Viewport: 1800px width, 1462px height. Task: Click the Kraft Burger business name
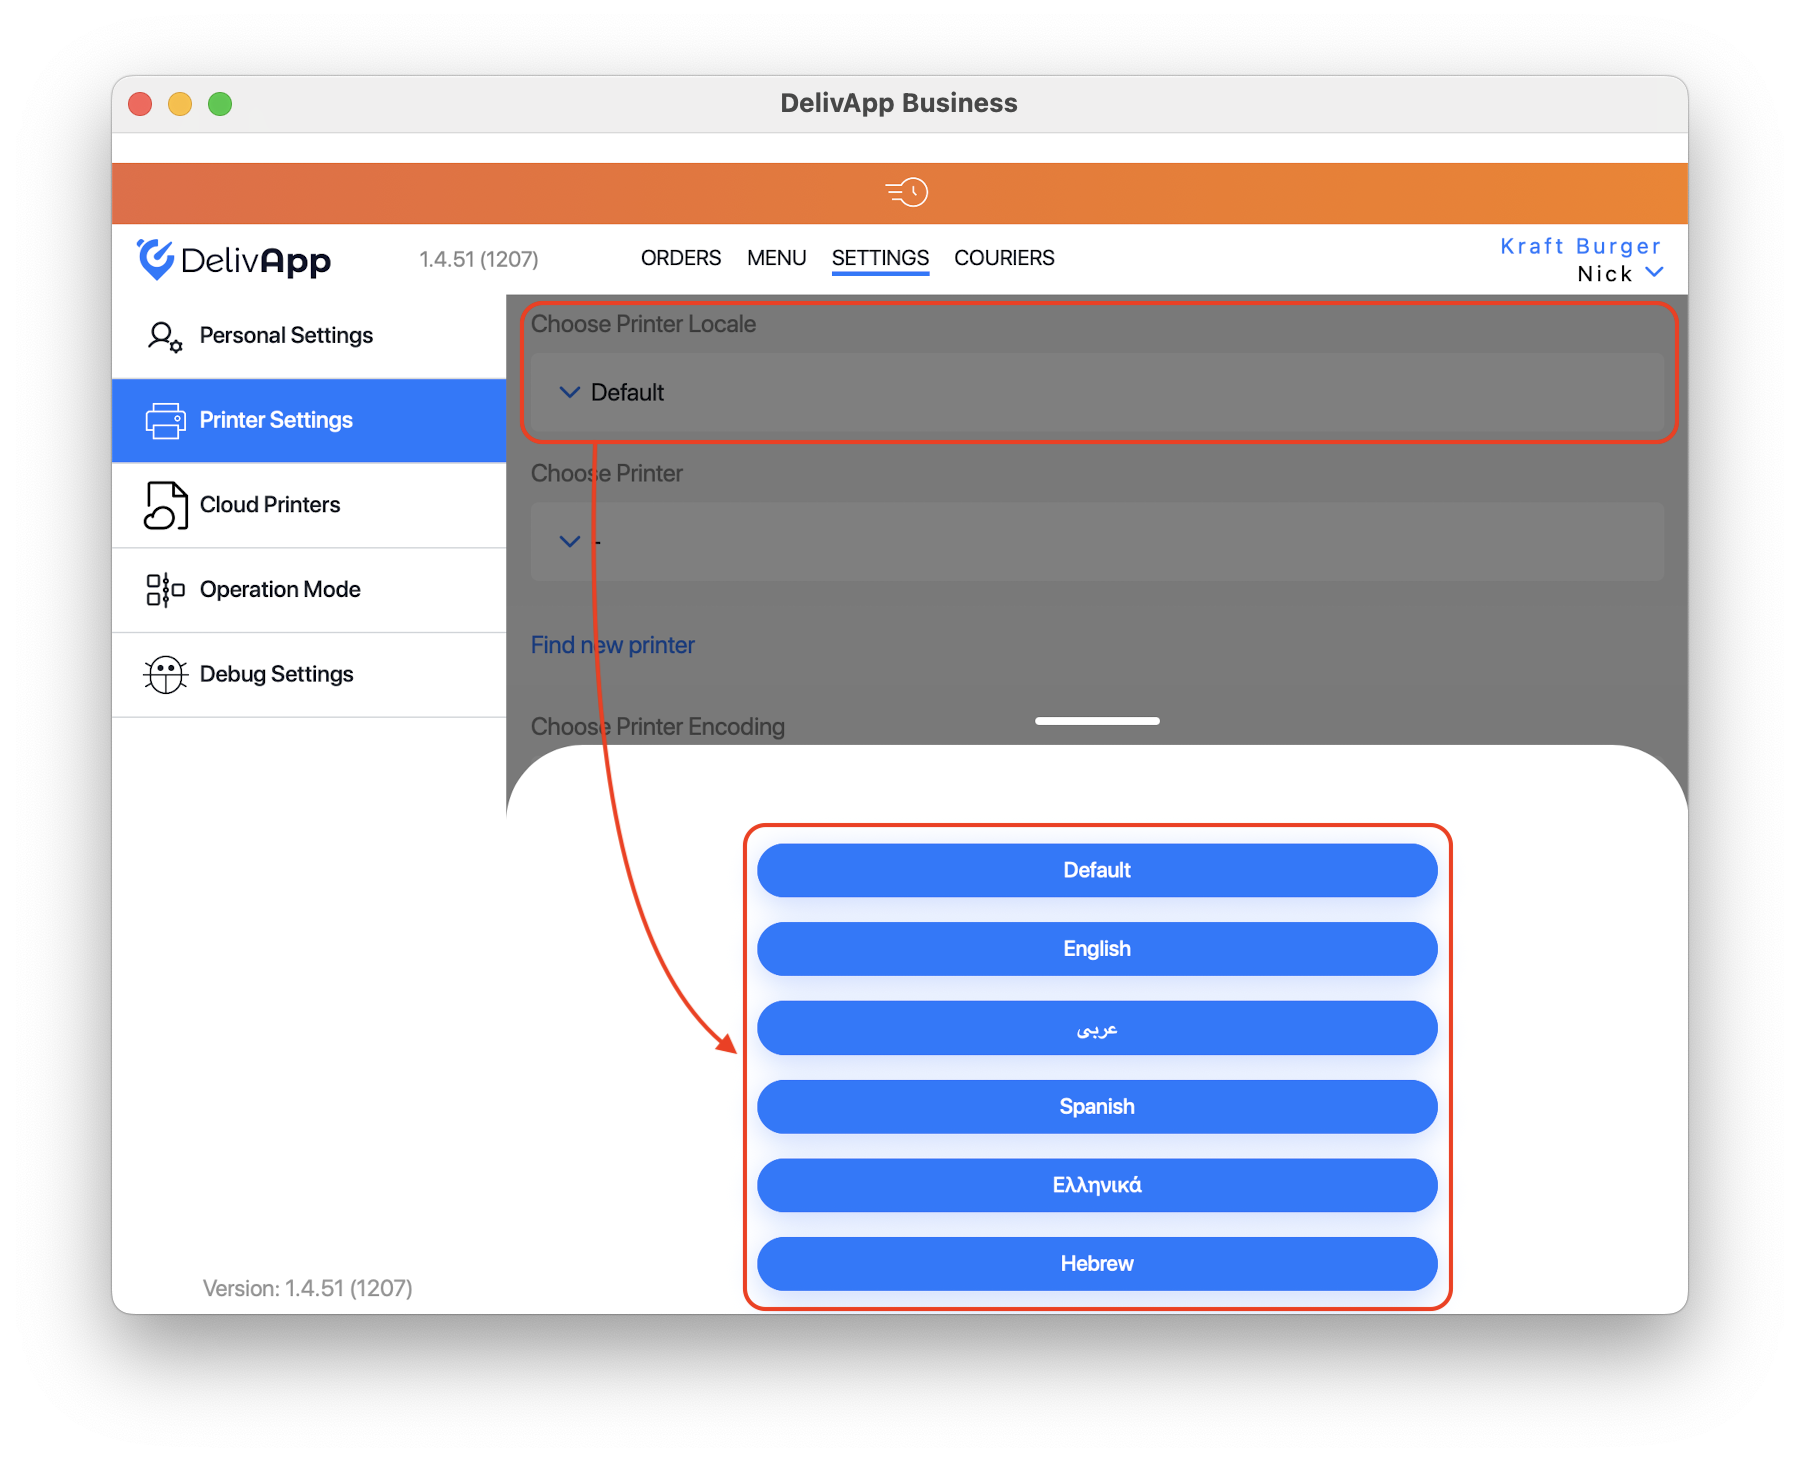click(x=1580, y=246)
